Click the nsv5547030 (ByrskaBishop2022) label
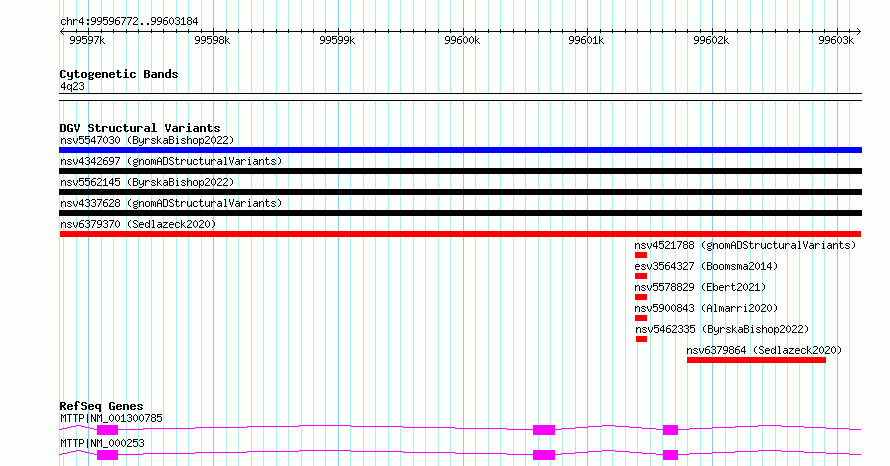 pos(147,140)
